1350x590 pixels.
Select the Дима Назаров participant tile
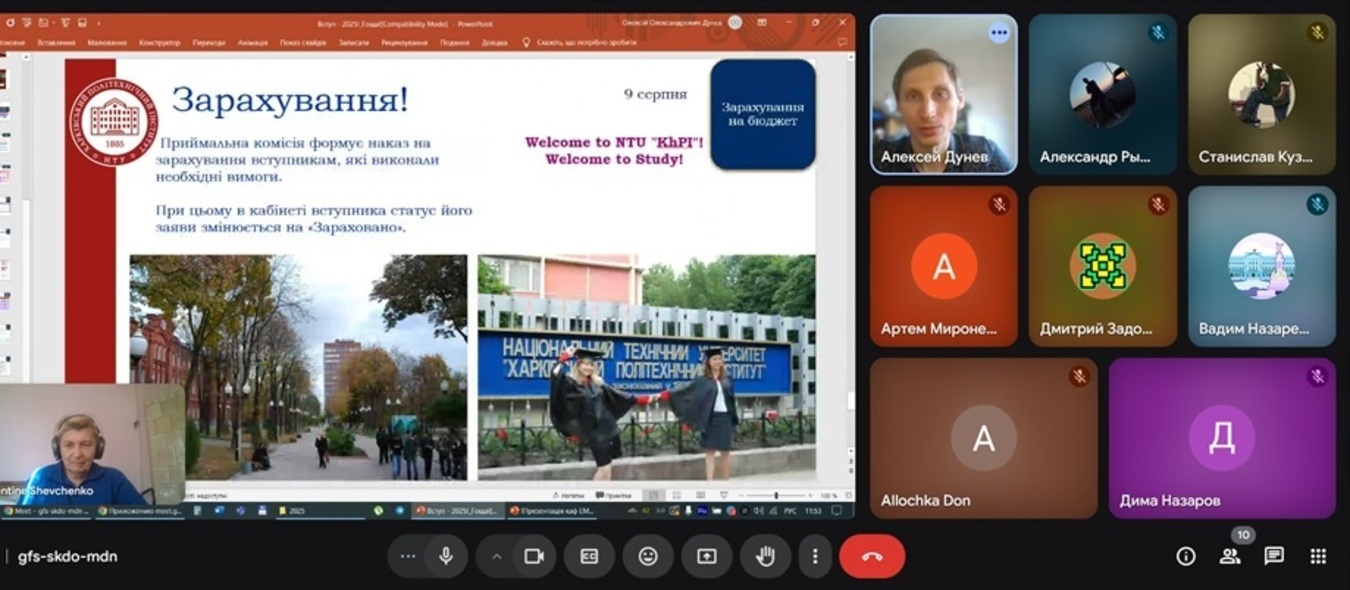click(x=1222, y=438)
